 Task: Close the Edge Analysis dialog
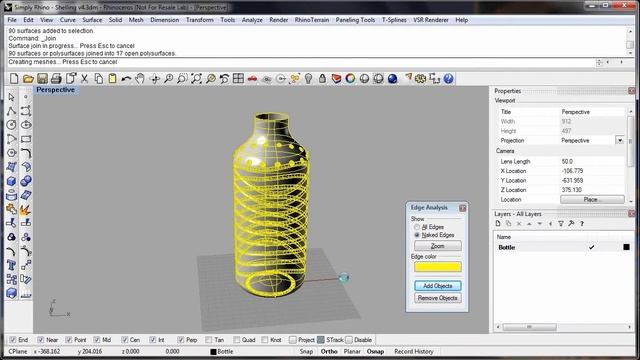(462, 208)
